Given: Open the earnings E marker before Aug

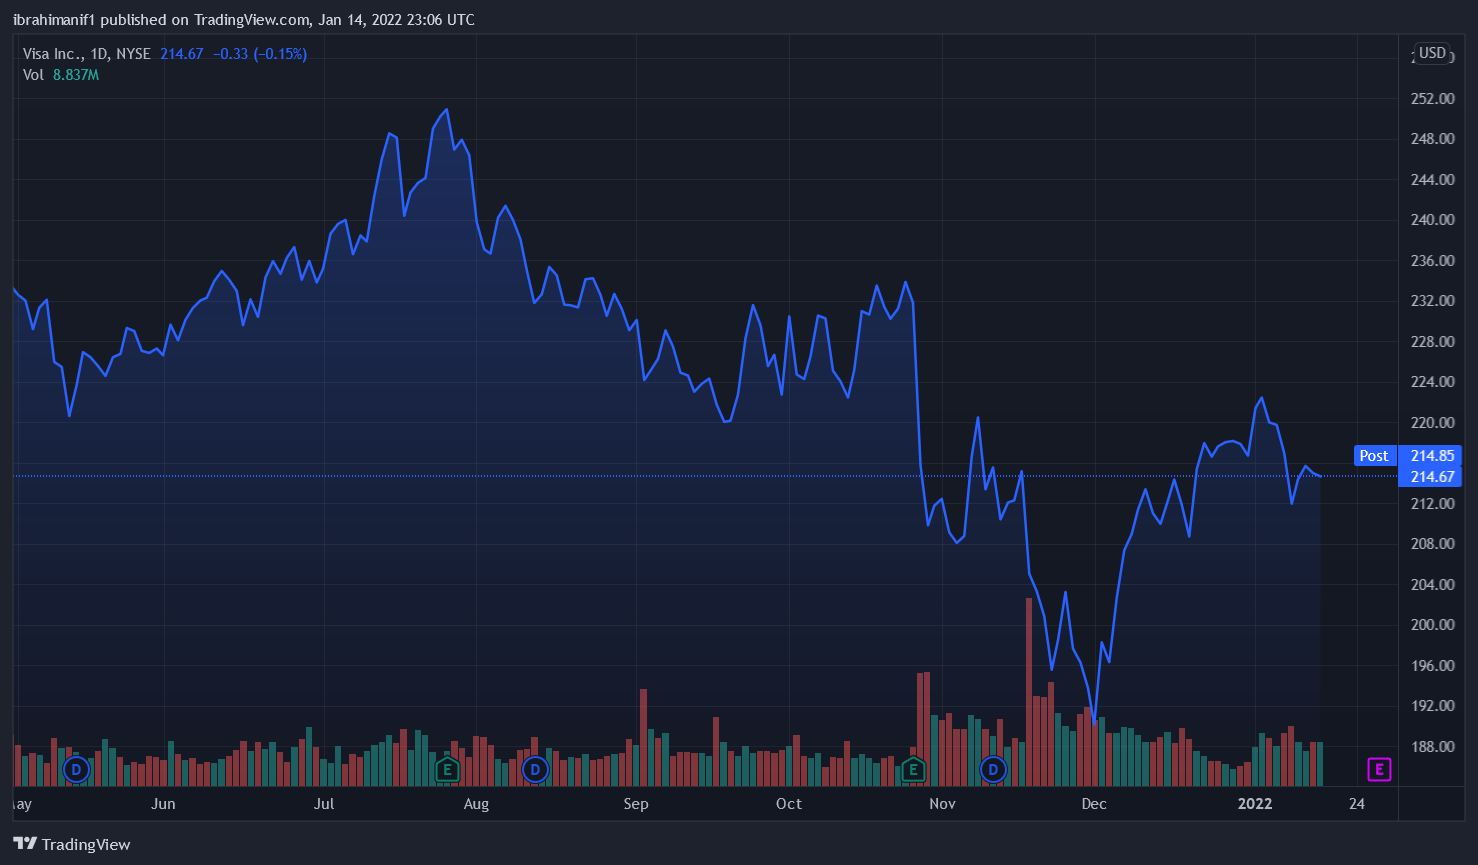Looking at the screenshot, I should [447, 769].
